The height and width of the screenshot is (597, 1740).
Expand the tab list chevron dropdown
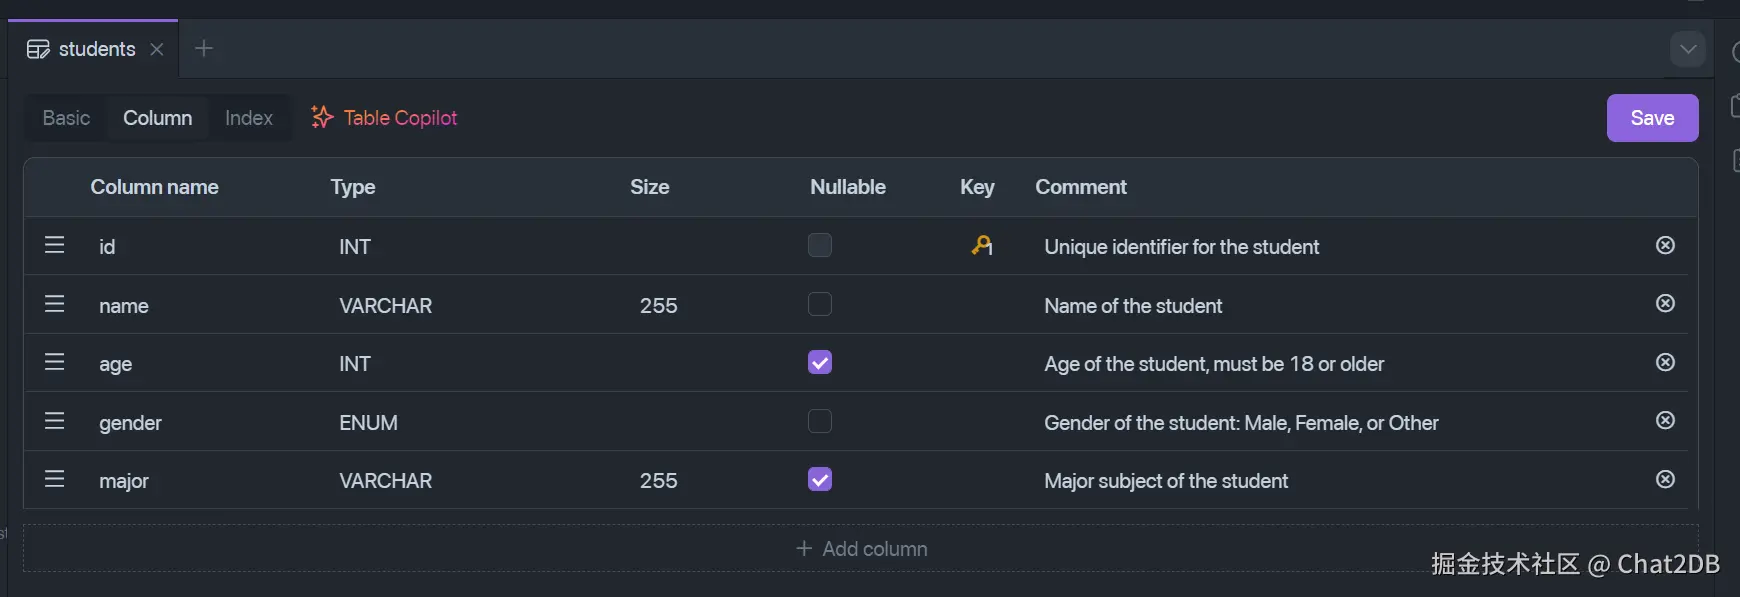(1687, 49)
